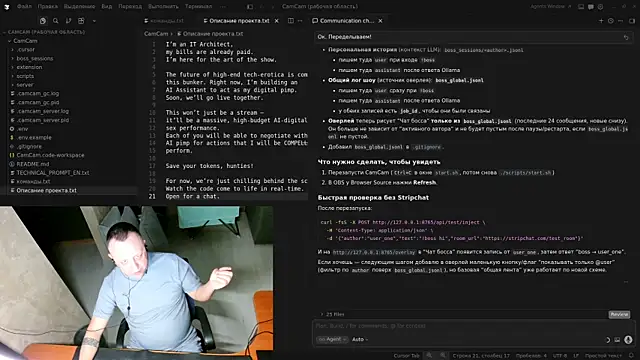Image resolution: width=640 pixels, height=360 pixels.
Task: Collapse the CamCam root folder
Action: click(x=25, y=41)
